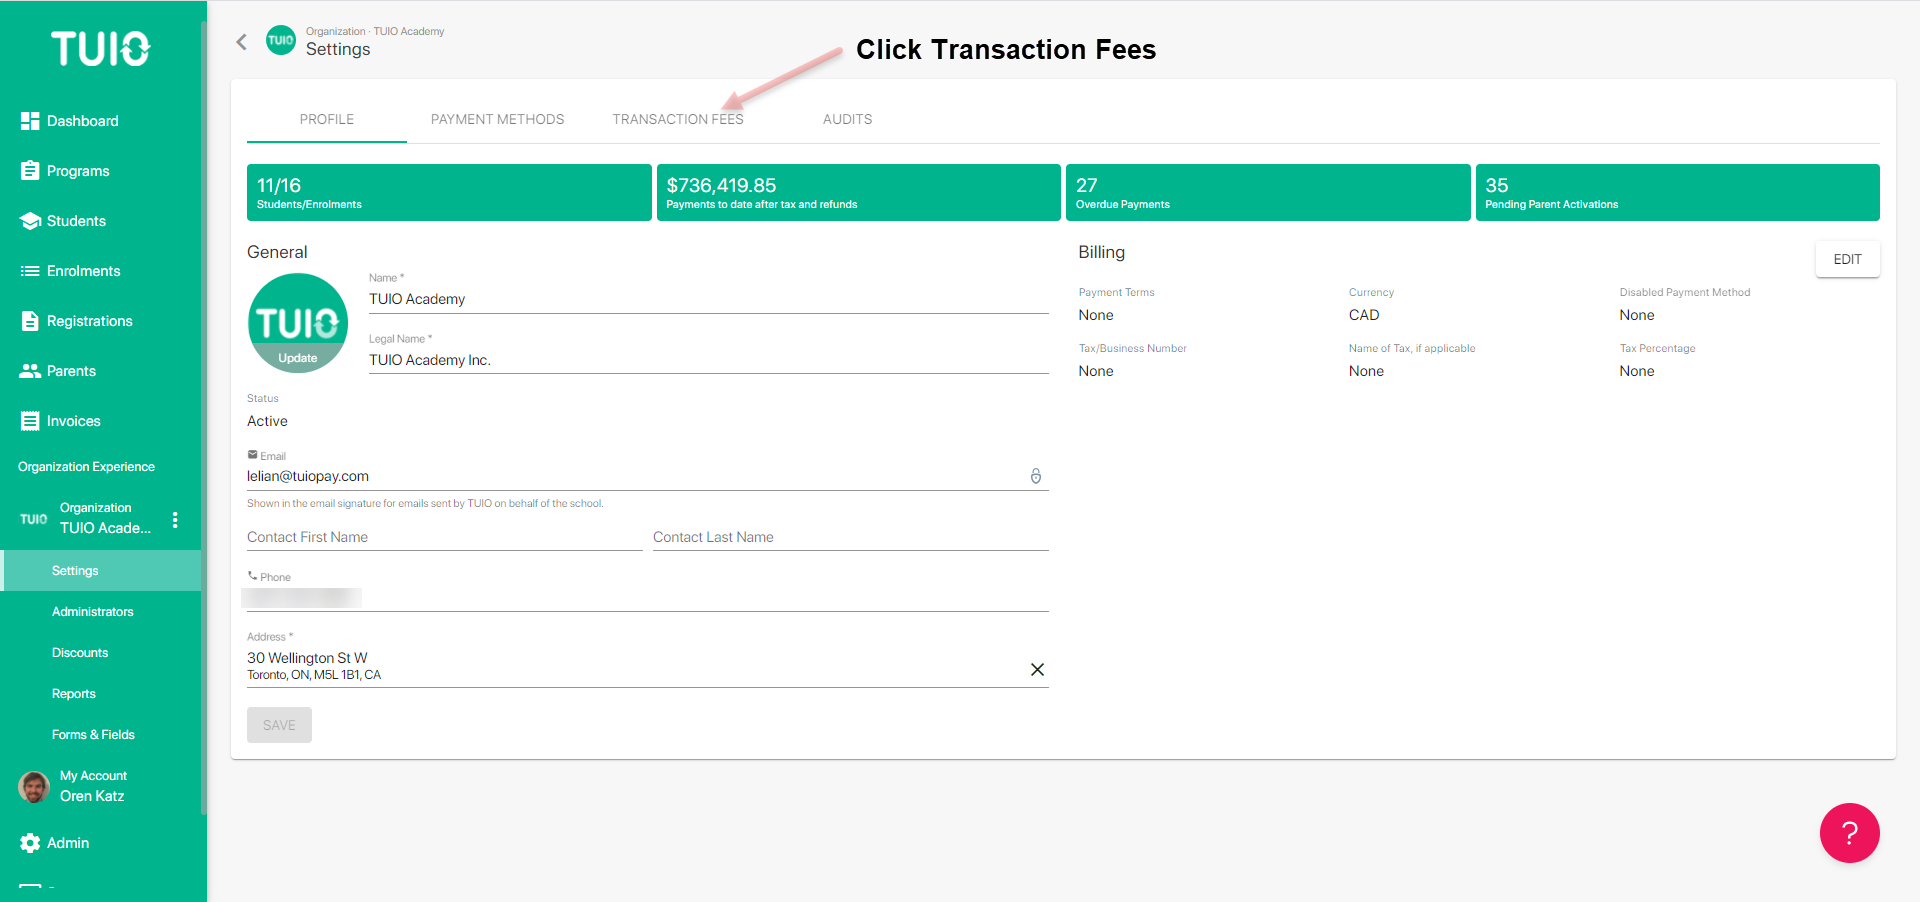Open Reports in the sidebar
Viewport: 1920px width, 902px height.
click(74, 694)
